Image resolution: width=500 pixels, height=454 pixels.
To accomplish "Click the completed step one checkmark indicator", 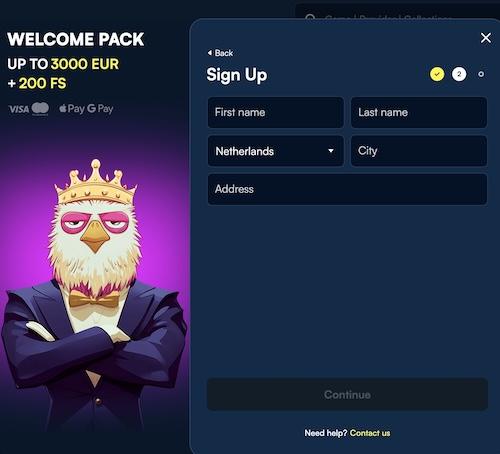I will point(437,74).
